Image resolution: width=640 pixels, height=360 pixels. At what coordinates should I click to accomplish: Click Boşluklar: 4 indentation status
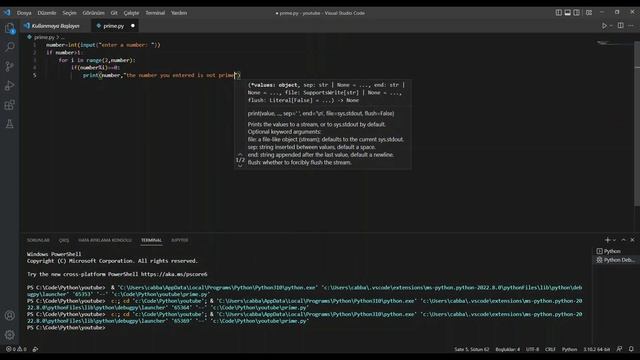point(507,349)
